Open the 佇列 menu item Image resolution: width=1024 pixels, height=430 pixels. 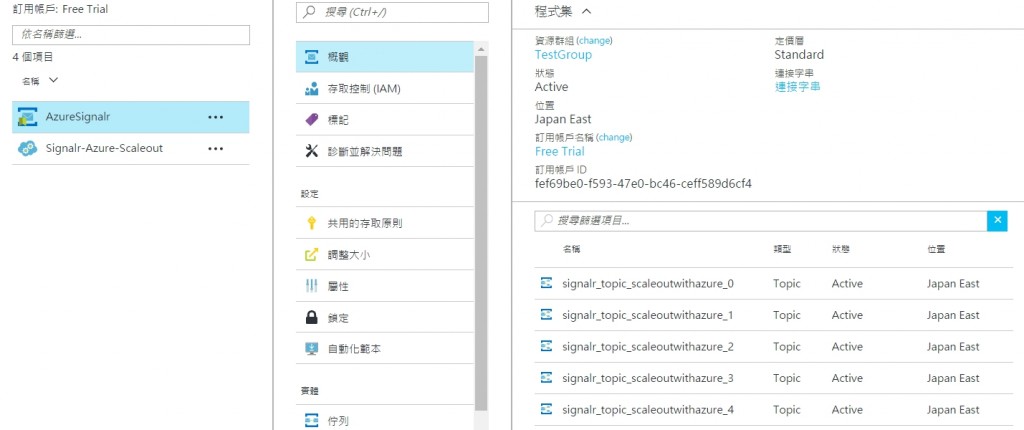384,419
